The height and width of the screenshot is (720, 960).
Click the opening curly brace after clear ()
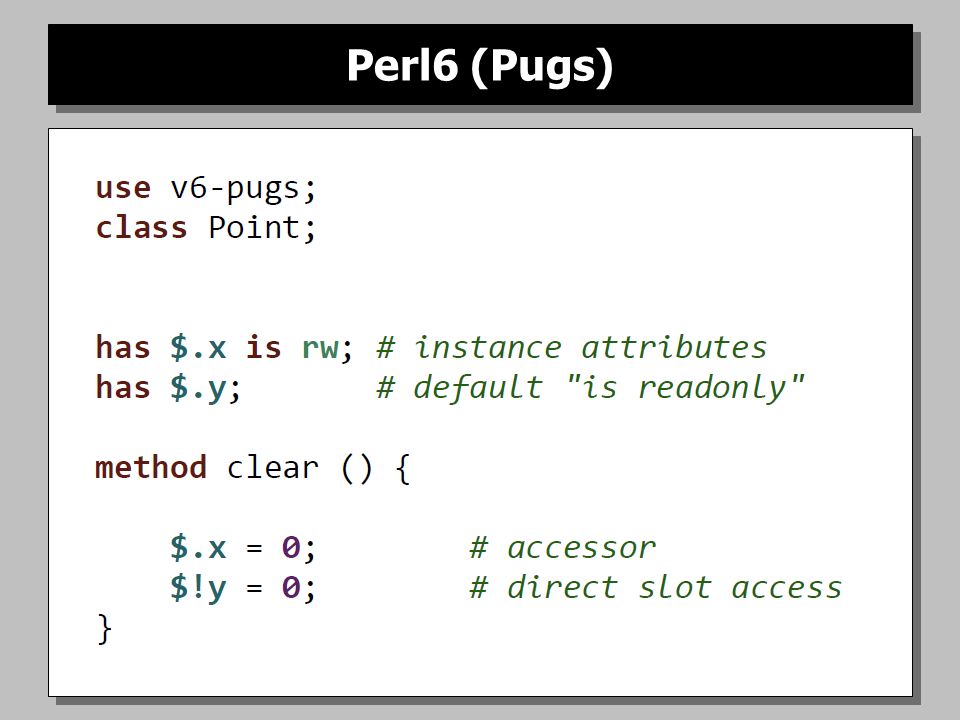coord(403,468)
